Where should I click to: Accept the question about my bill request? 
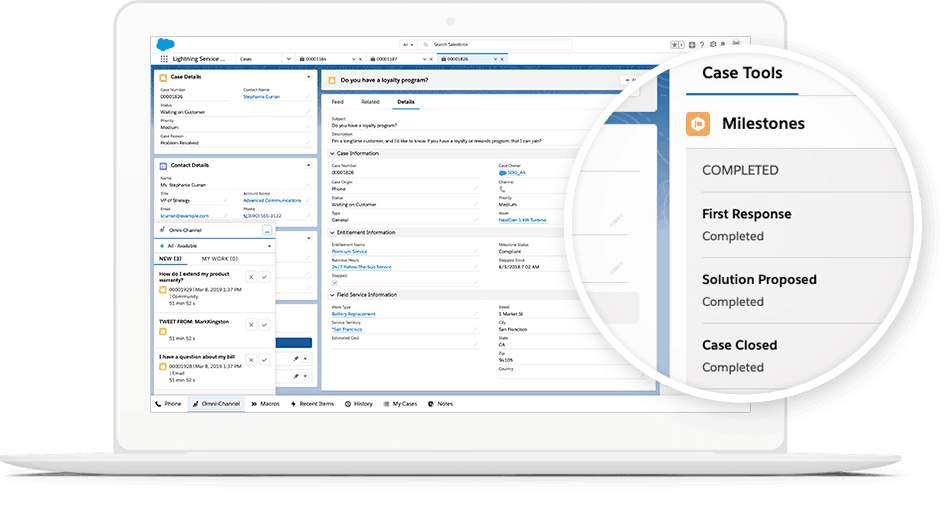click(x=265, y=360)
